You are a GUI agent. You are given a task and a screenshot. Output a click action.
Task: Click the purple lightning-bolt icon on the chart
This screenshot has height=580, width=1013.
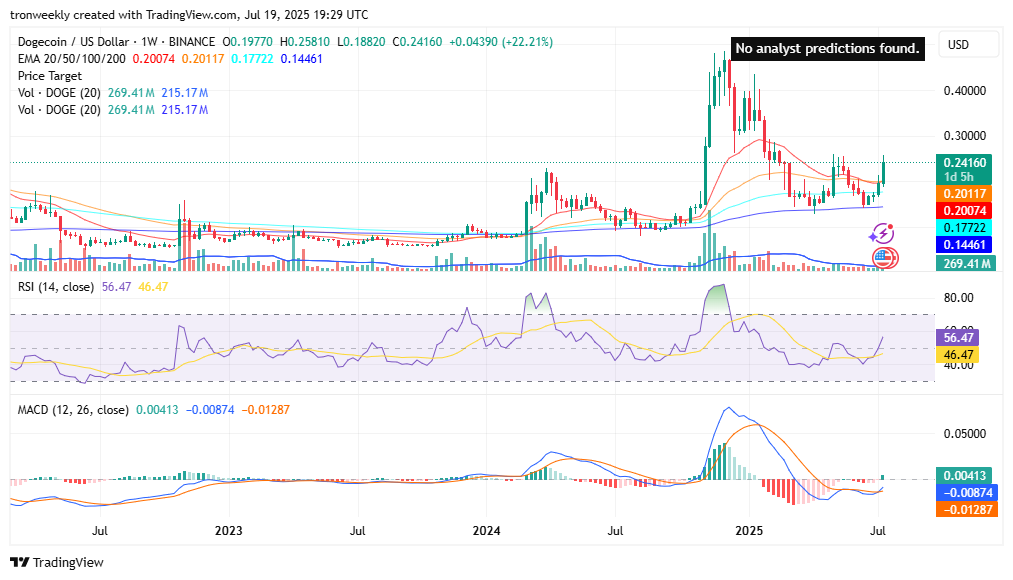coord(882,234)
